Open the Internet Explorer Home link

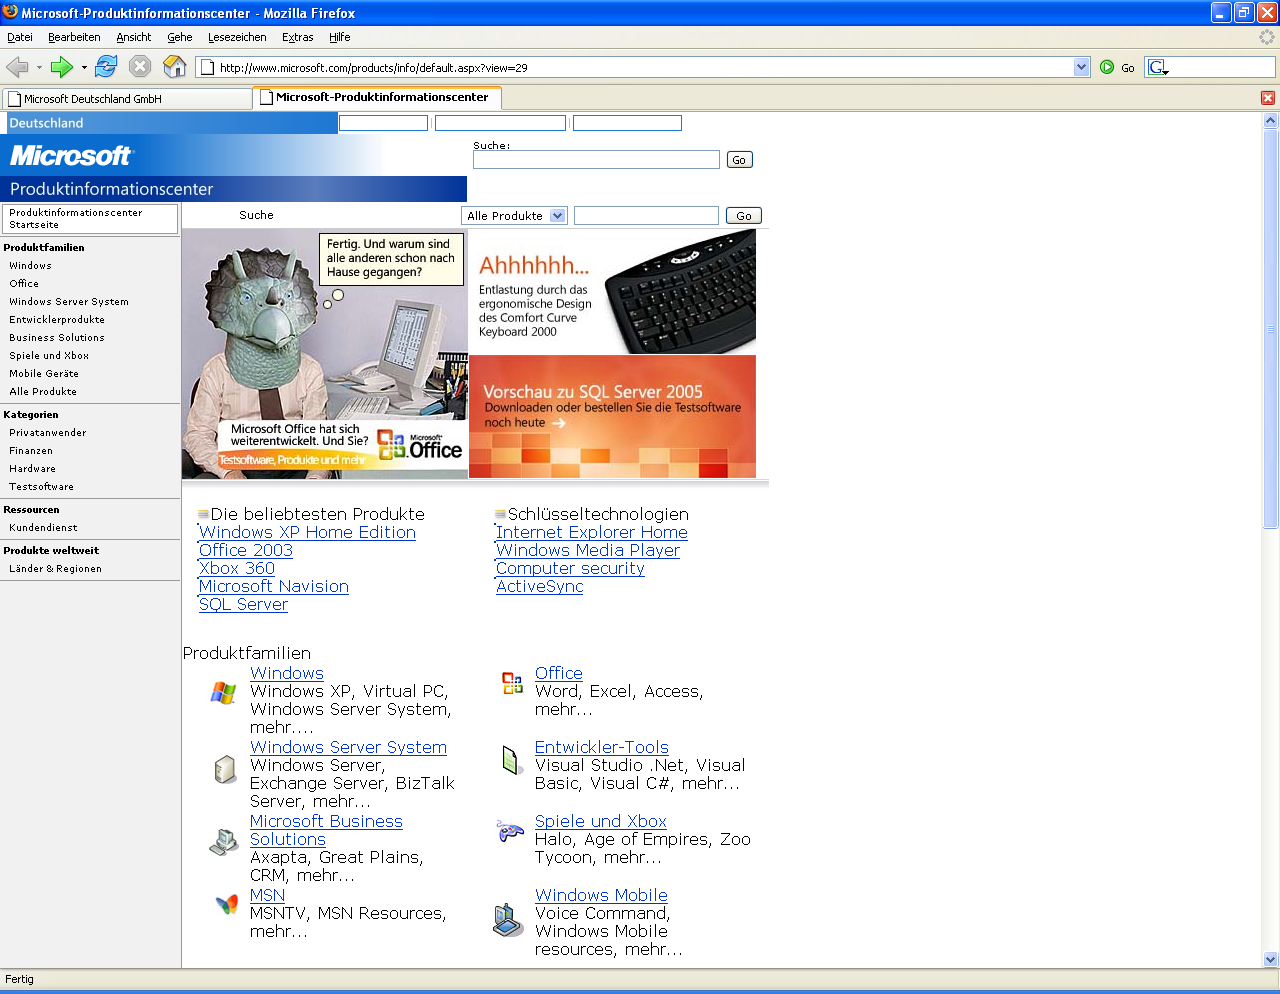click(592, 533)
